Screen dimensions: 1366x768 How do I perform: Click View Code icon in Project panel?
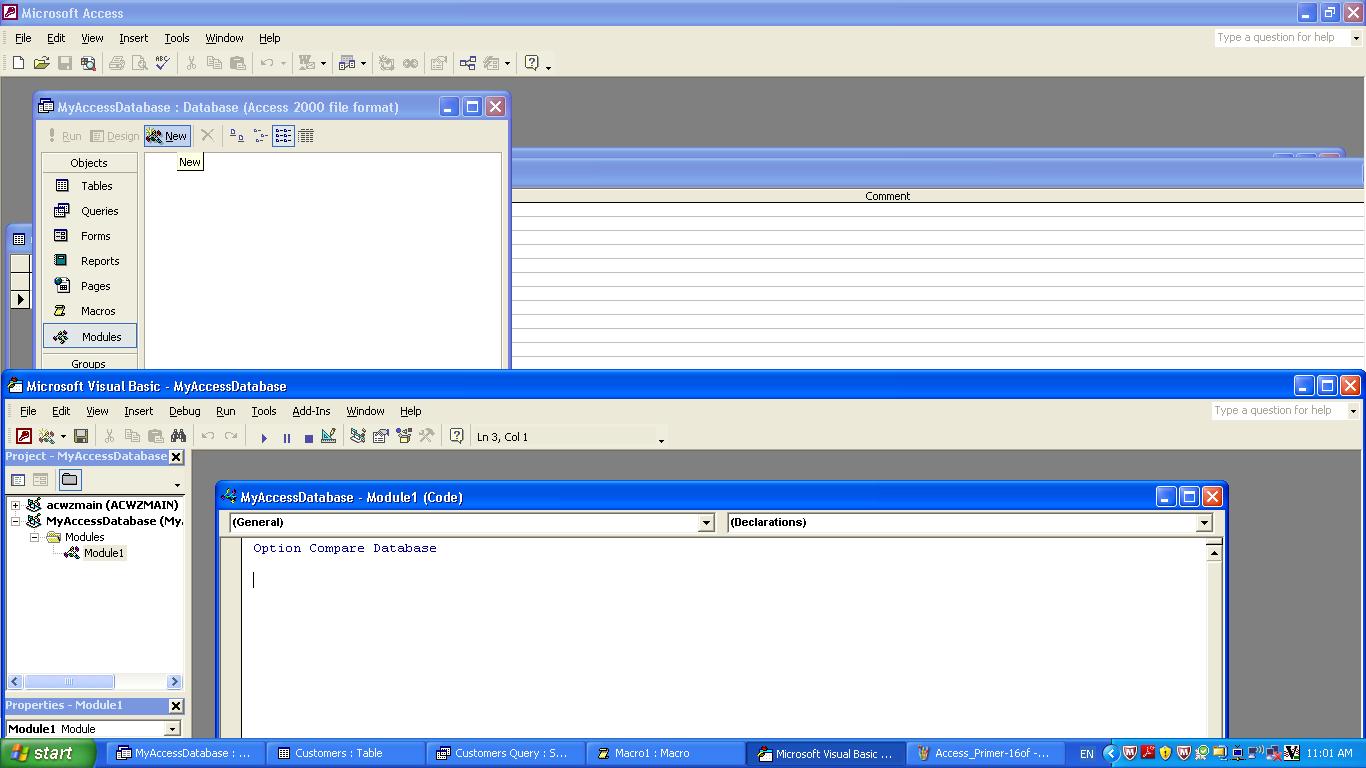pyautogui.click(x=18, y=480)
